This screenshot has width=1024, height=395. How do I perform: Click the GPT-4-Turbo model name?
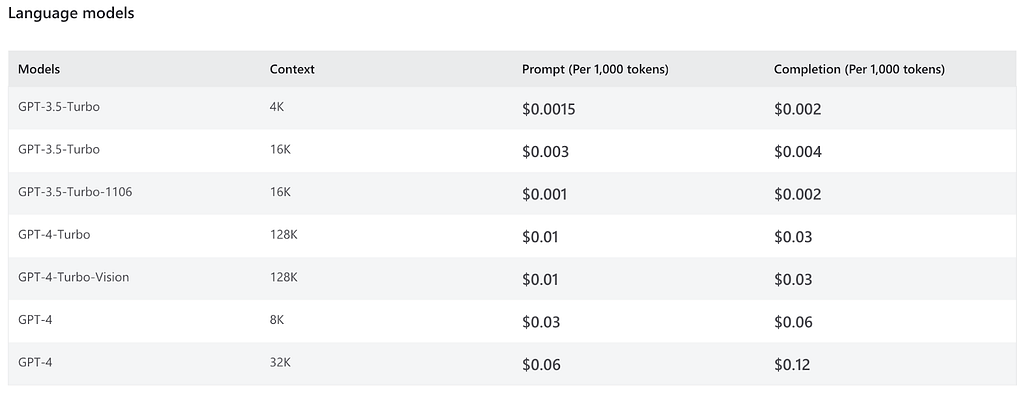[x=54, y=234]
